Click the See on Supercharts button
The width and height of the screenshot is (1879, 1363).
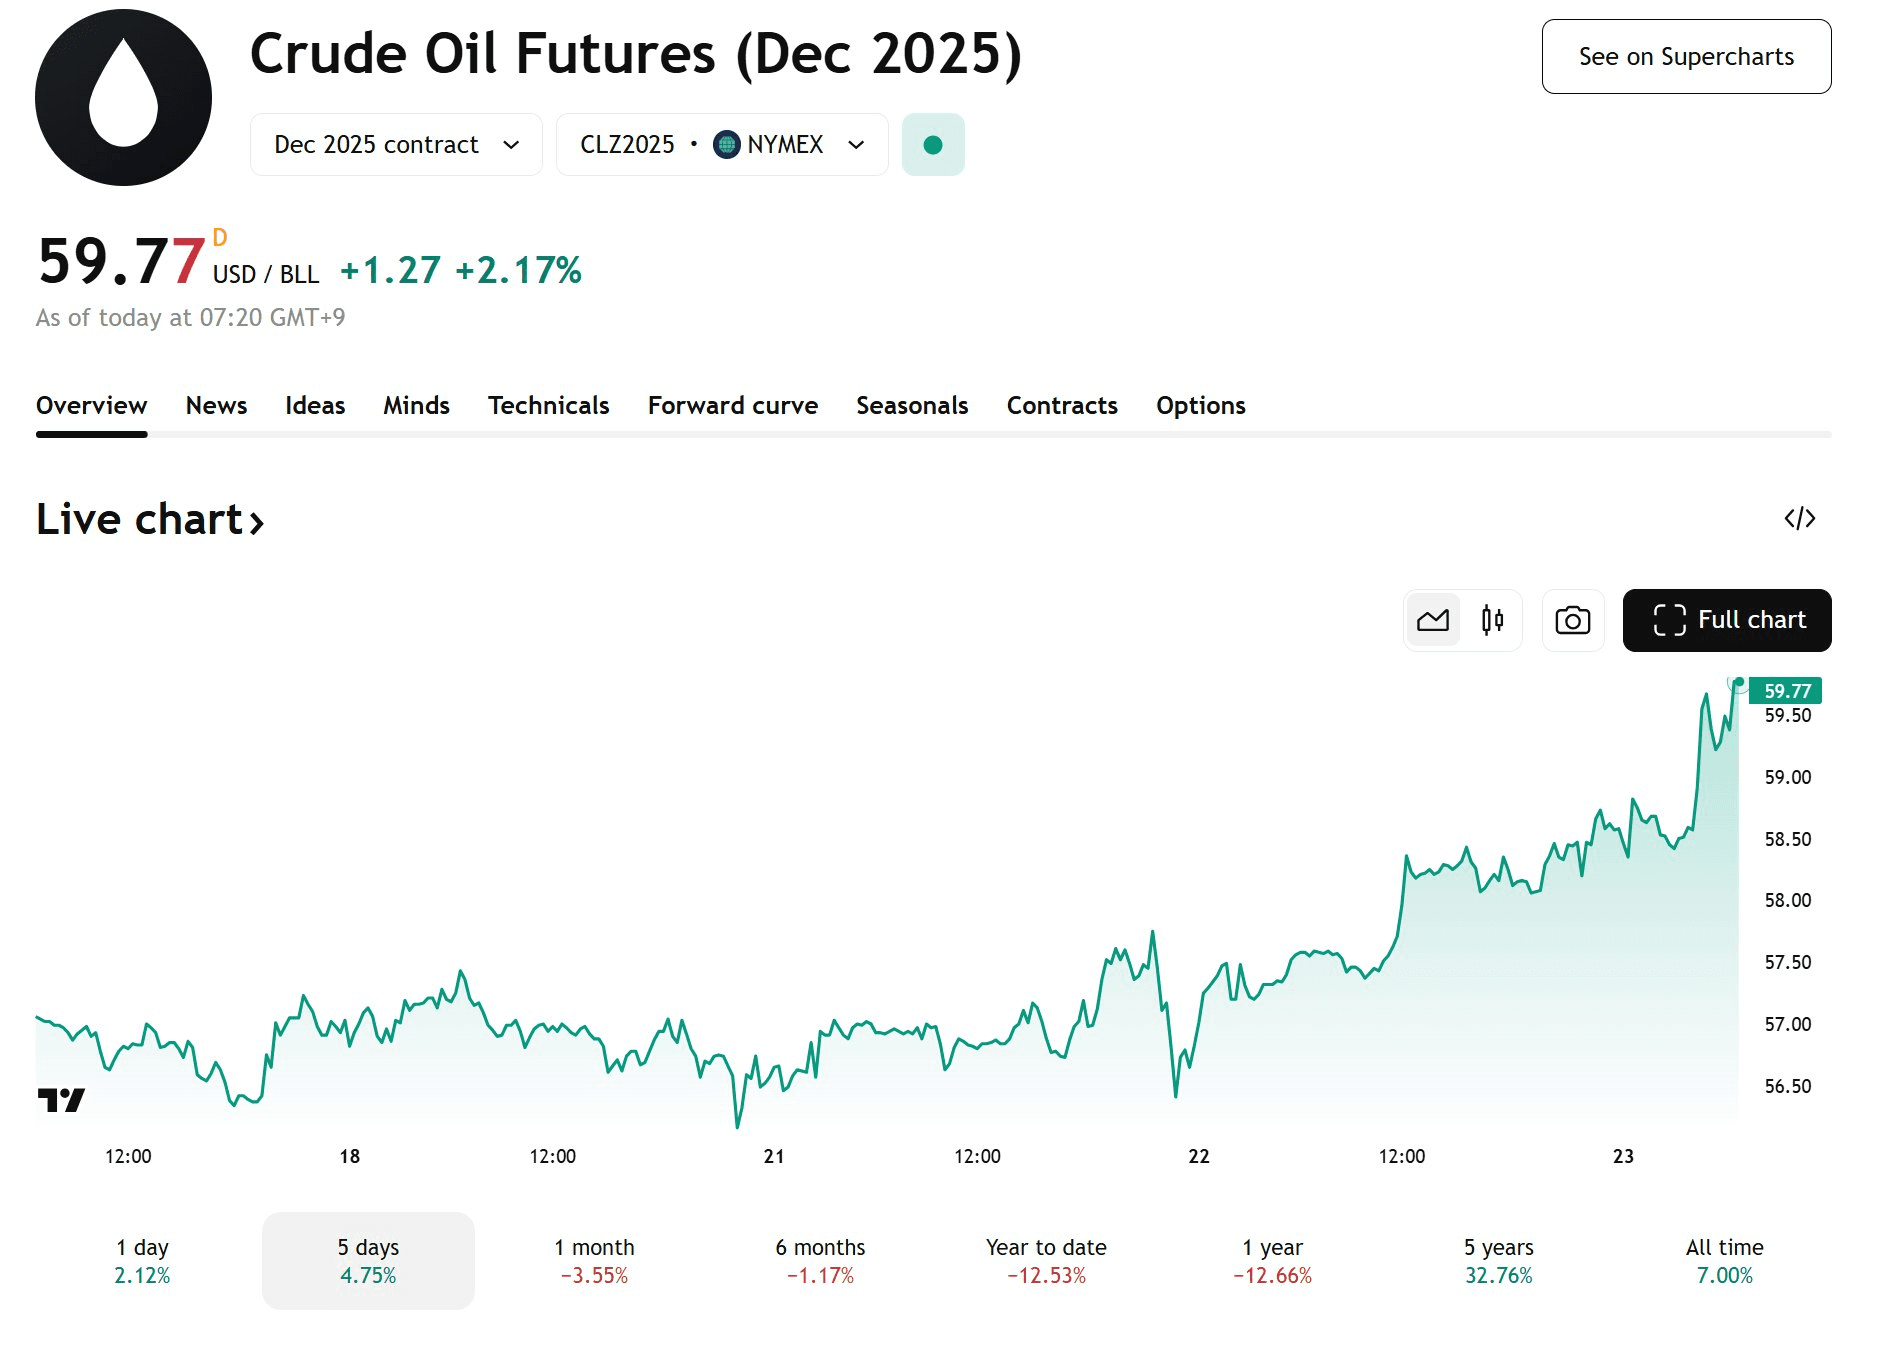click(1686, 57)
